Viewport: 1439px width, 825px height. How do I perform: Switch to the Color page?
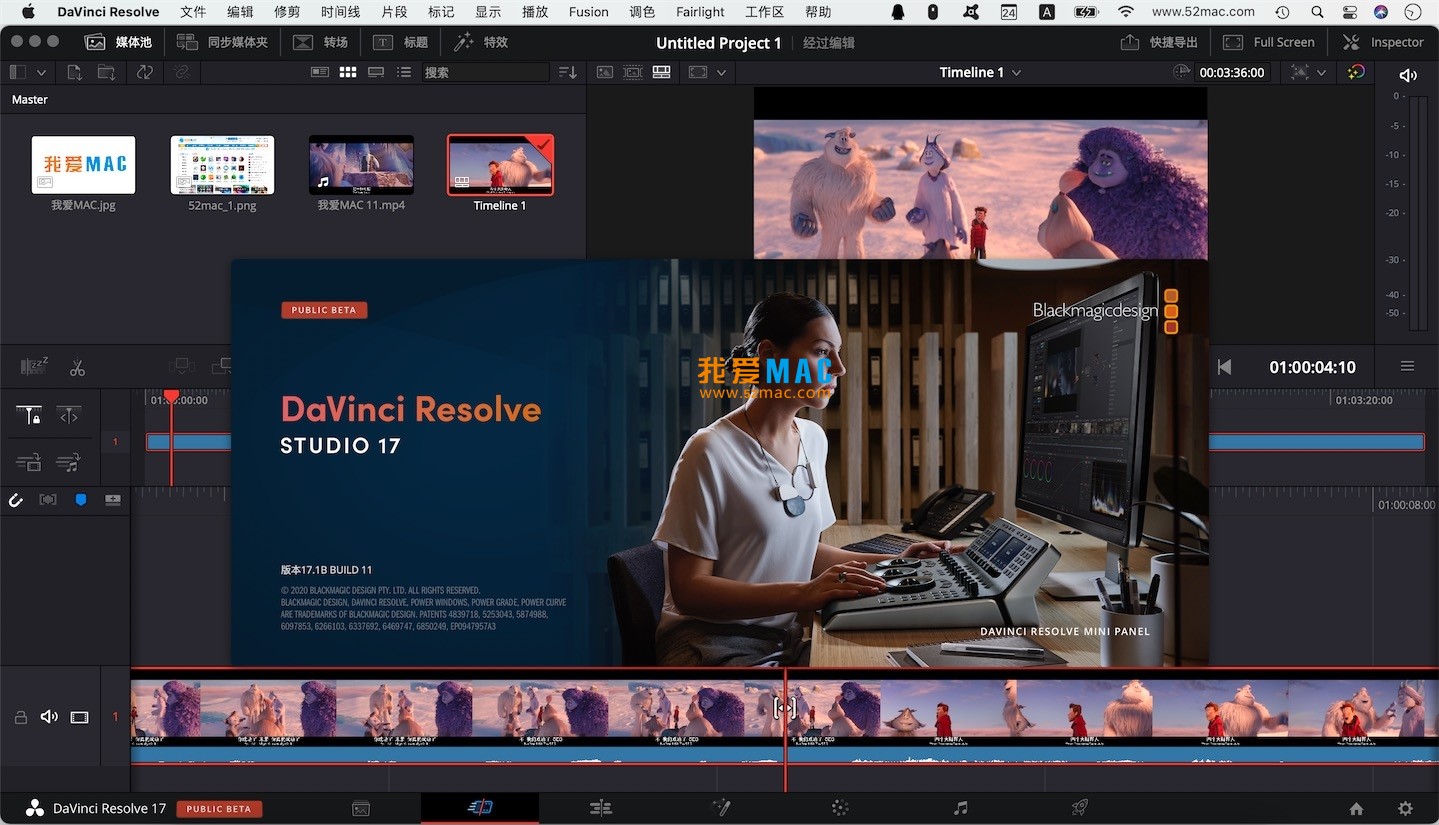click(x=840, y=808)
